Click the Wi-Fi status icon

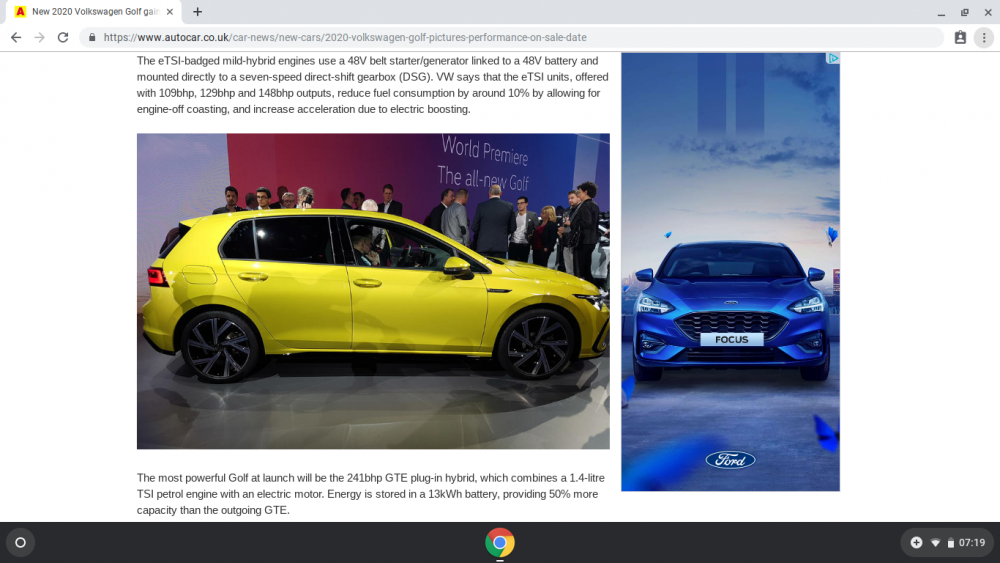(936, 543)
